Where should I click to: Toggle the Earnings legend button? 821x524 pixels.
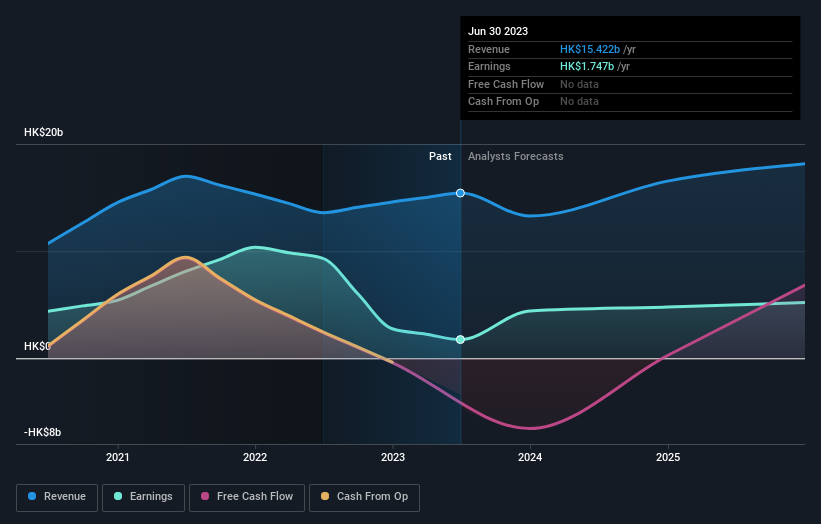[143, 497]
